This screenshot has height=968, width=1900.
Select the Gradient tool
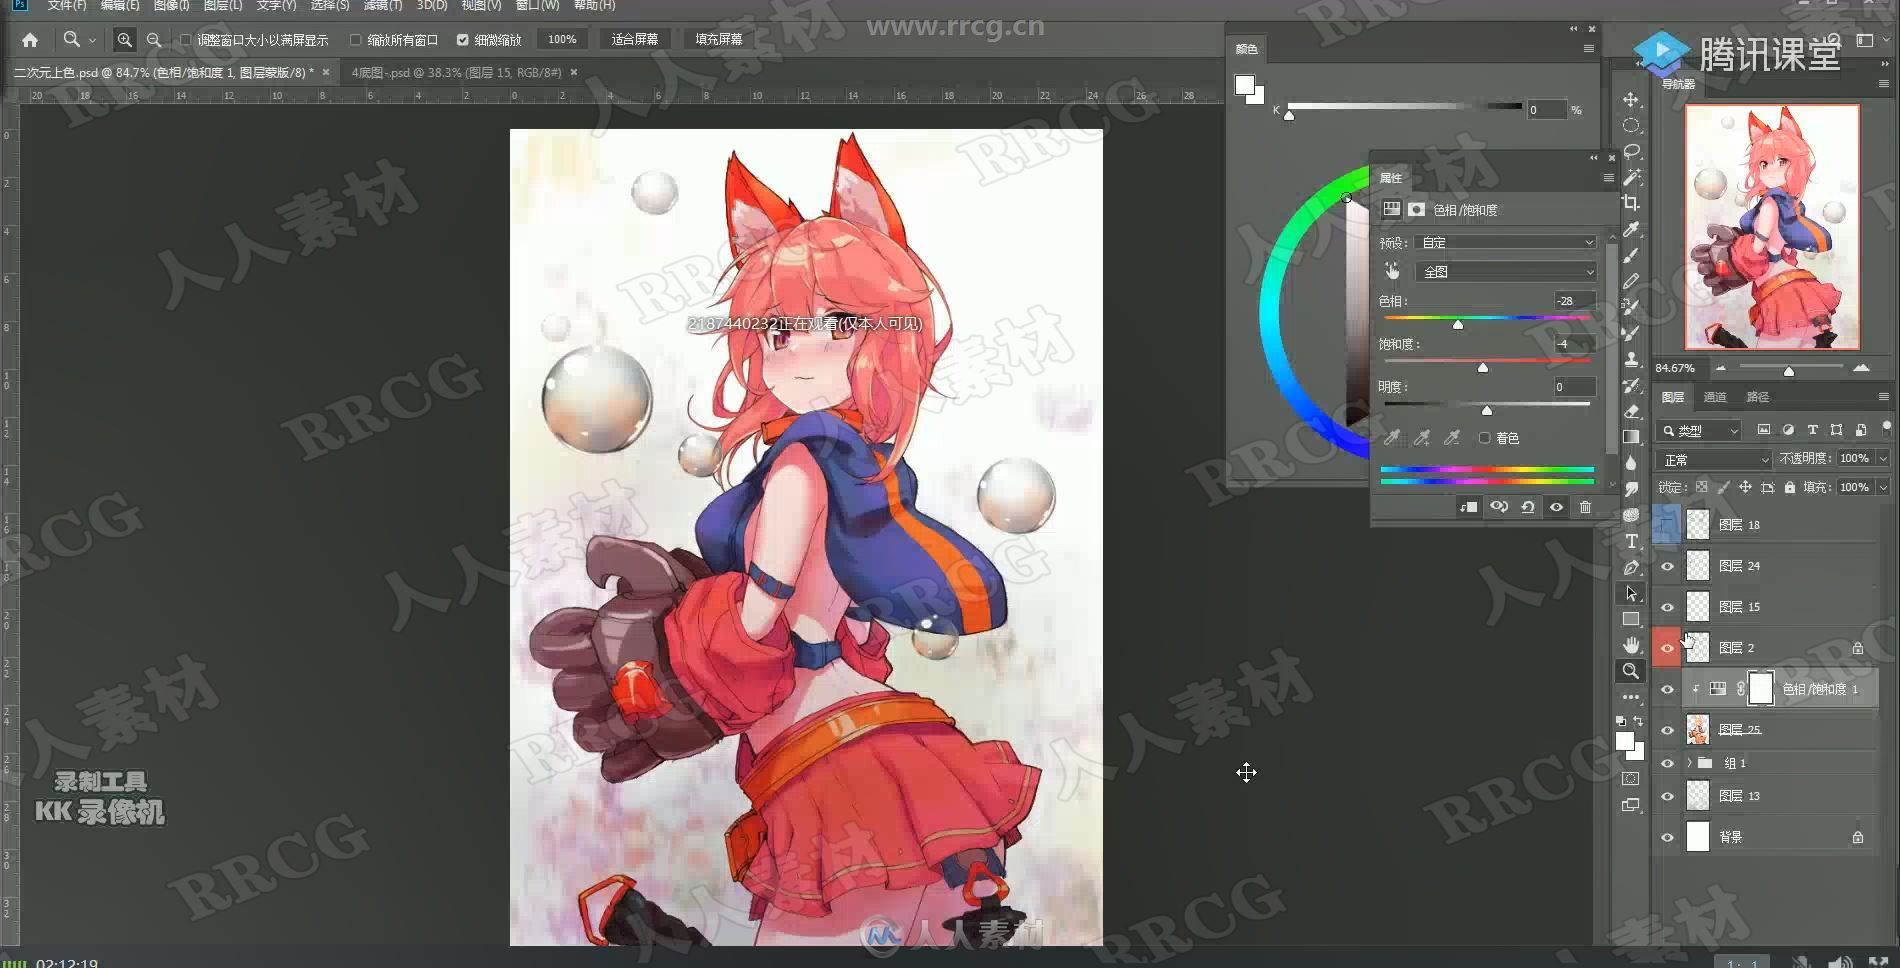[1631, 437]
